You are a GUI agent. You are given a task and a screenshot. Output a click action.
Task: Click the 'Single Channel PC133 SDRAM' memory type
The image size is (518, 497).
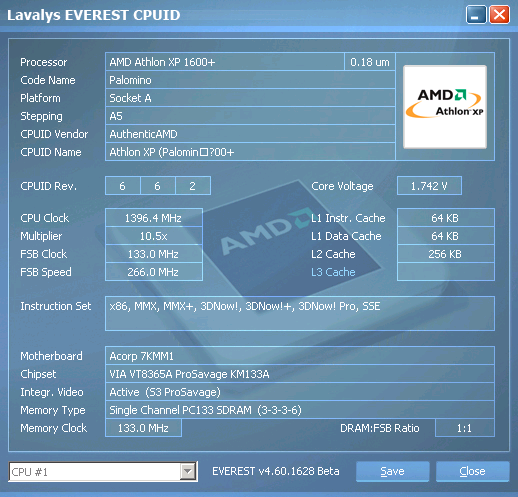[x=300, y=410]
